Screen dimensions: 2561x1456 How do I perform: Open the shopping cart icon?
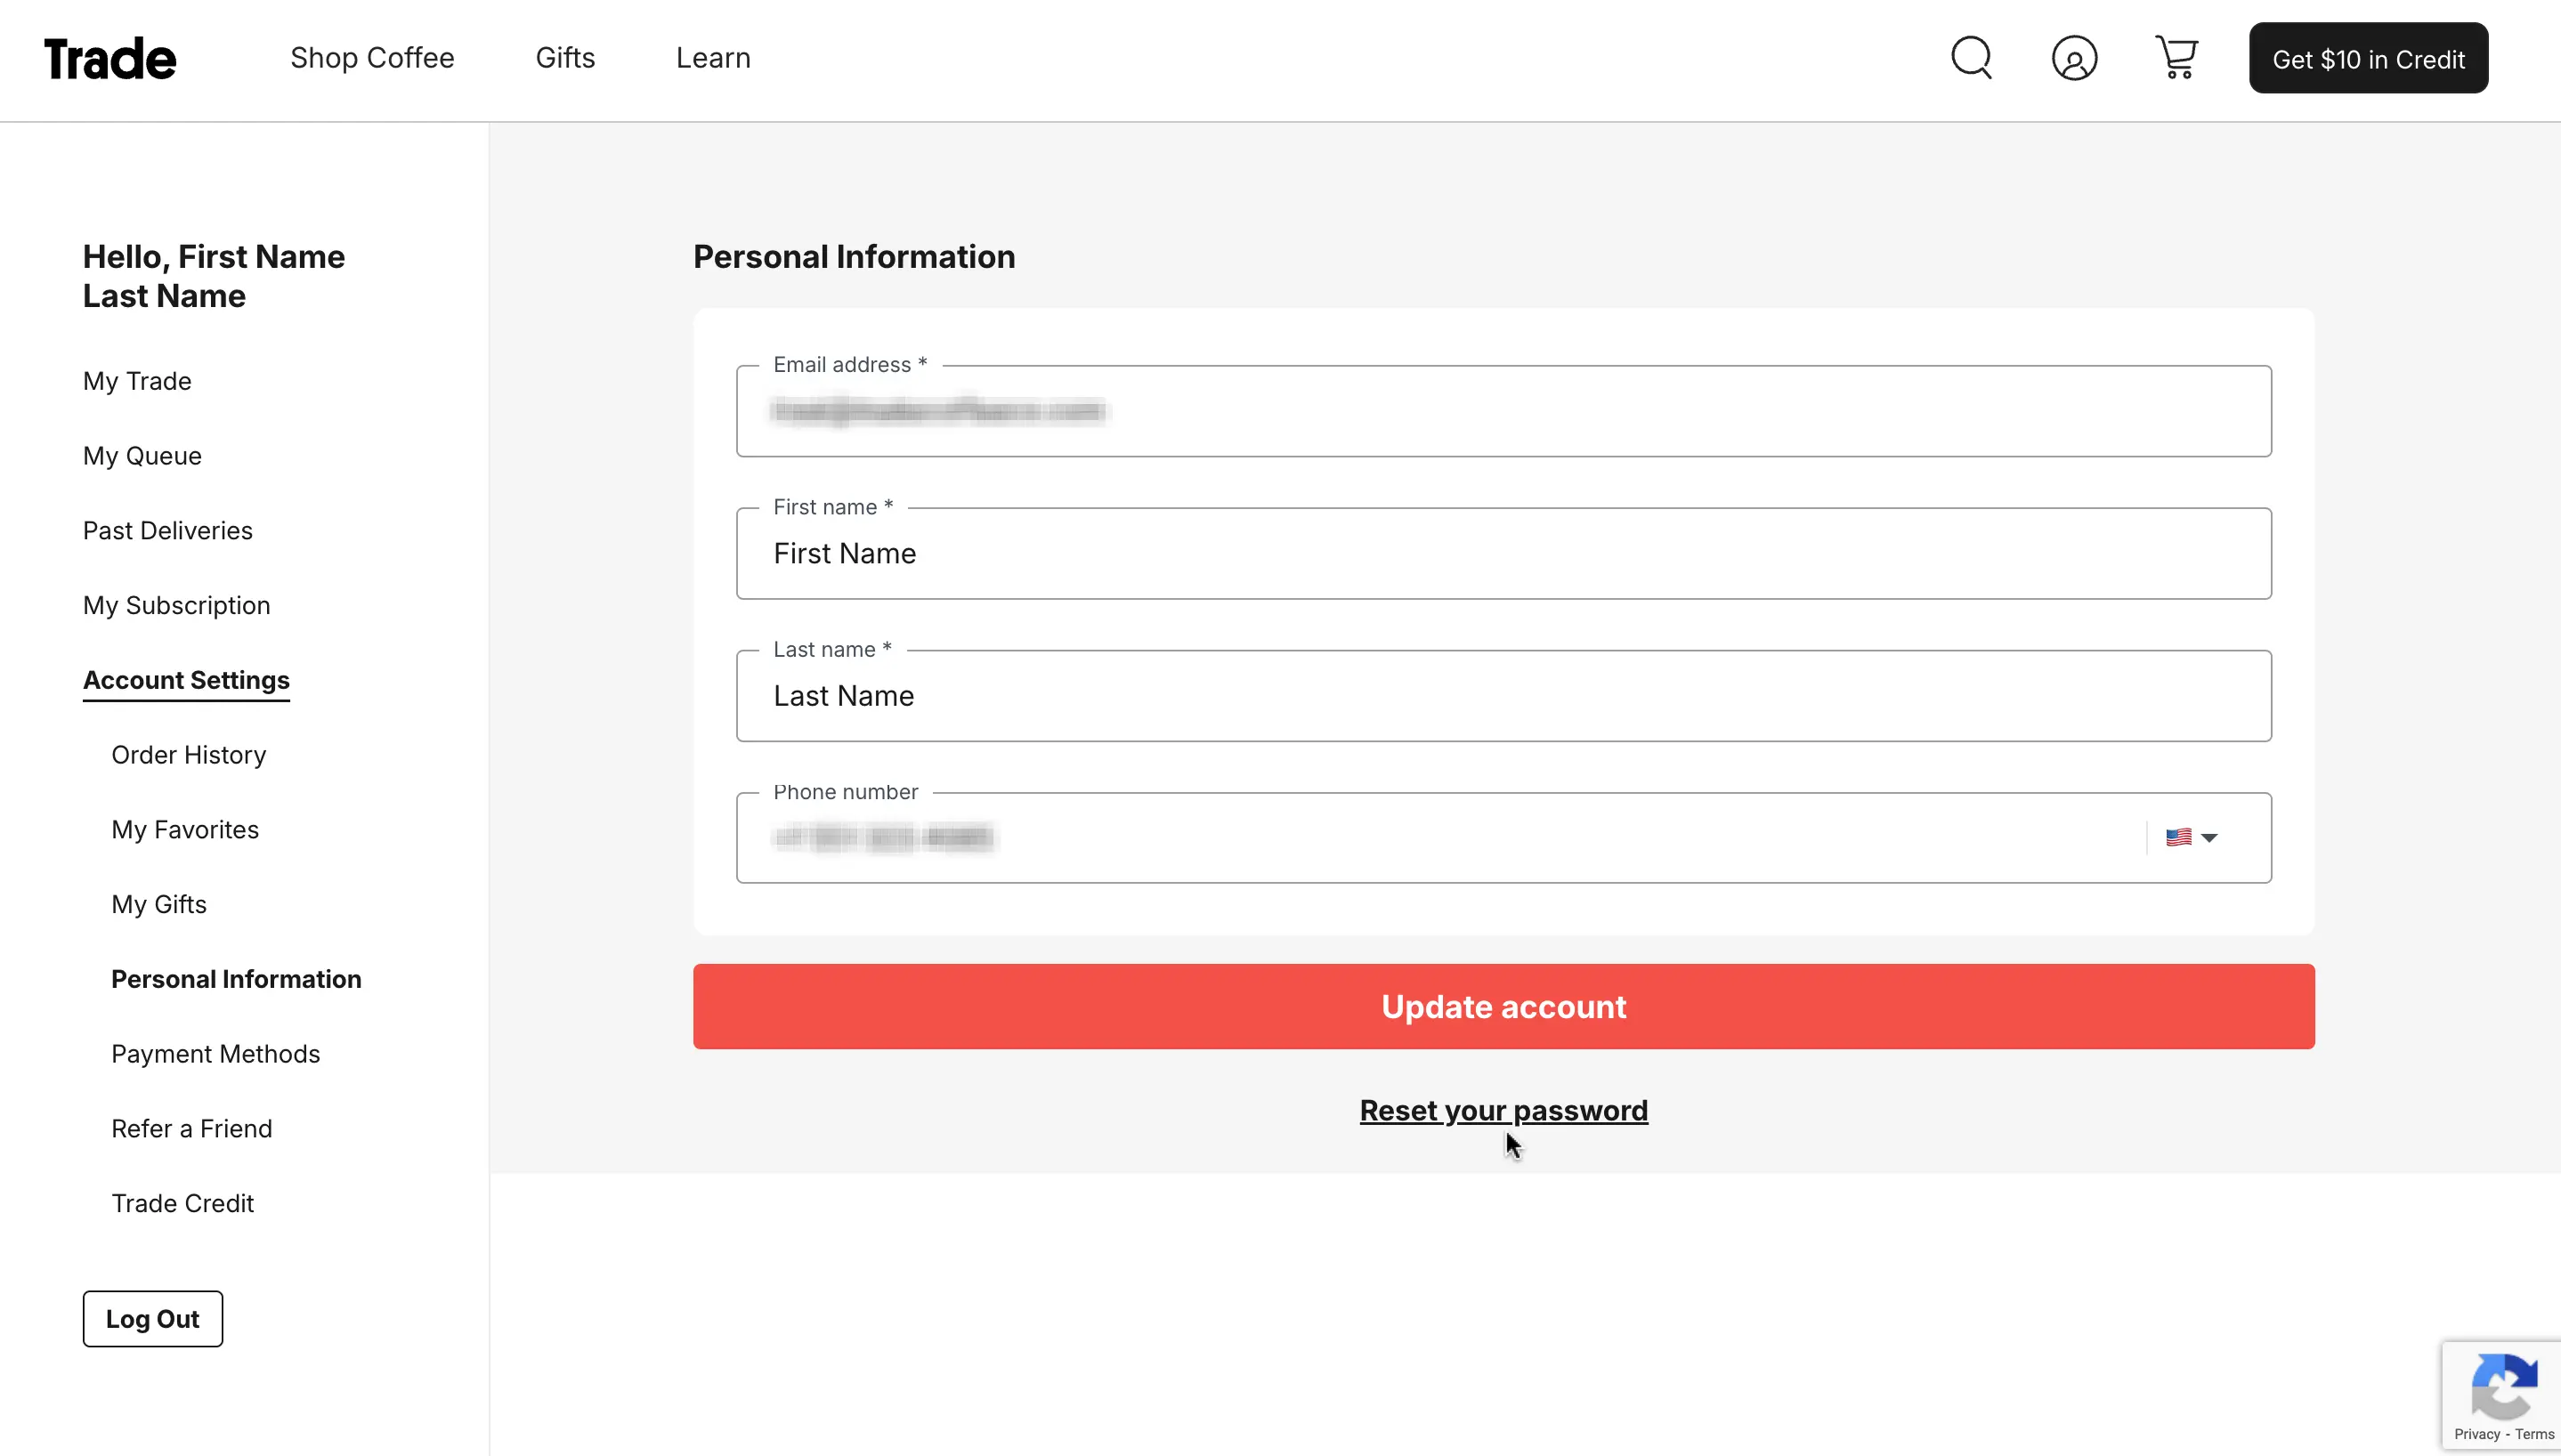pos(2176,58)
